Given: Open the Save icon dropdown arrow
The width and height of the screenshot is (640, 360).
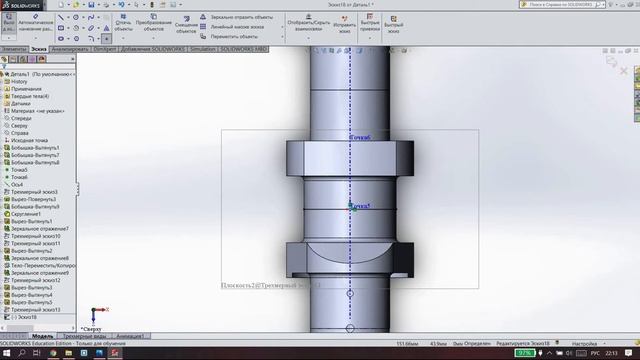Looking at the screenshot, I should [98, 5].
